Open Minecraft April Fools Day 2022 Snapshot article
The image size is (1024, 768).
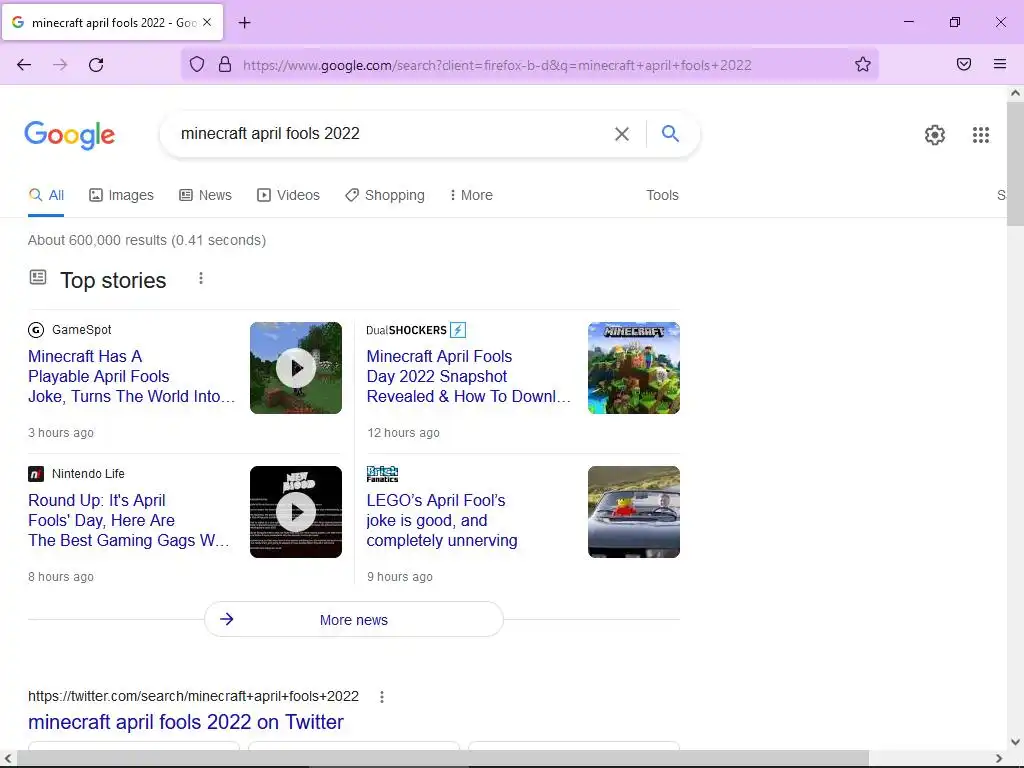tap(468, 376)
